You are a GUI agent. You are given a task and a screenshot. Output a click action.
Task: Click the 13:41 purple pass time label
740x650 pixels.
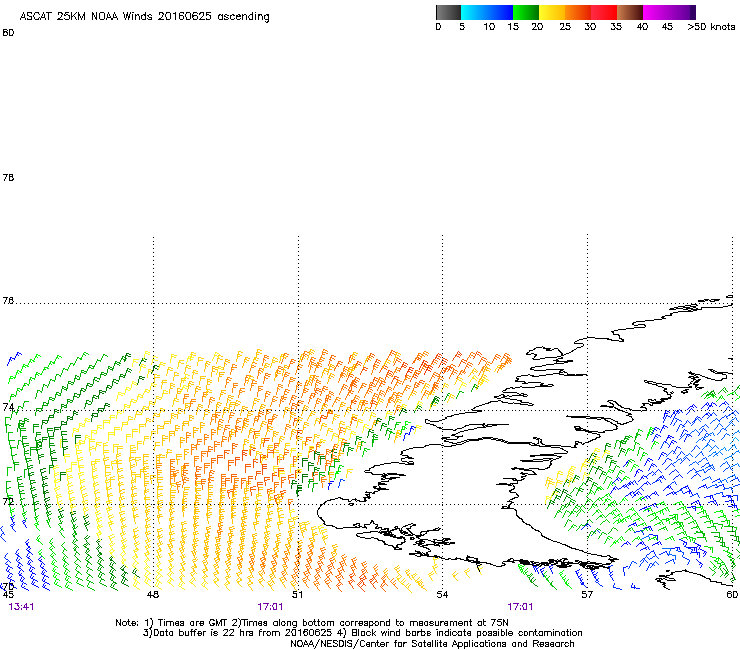point(21,607)
